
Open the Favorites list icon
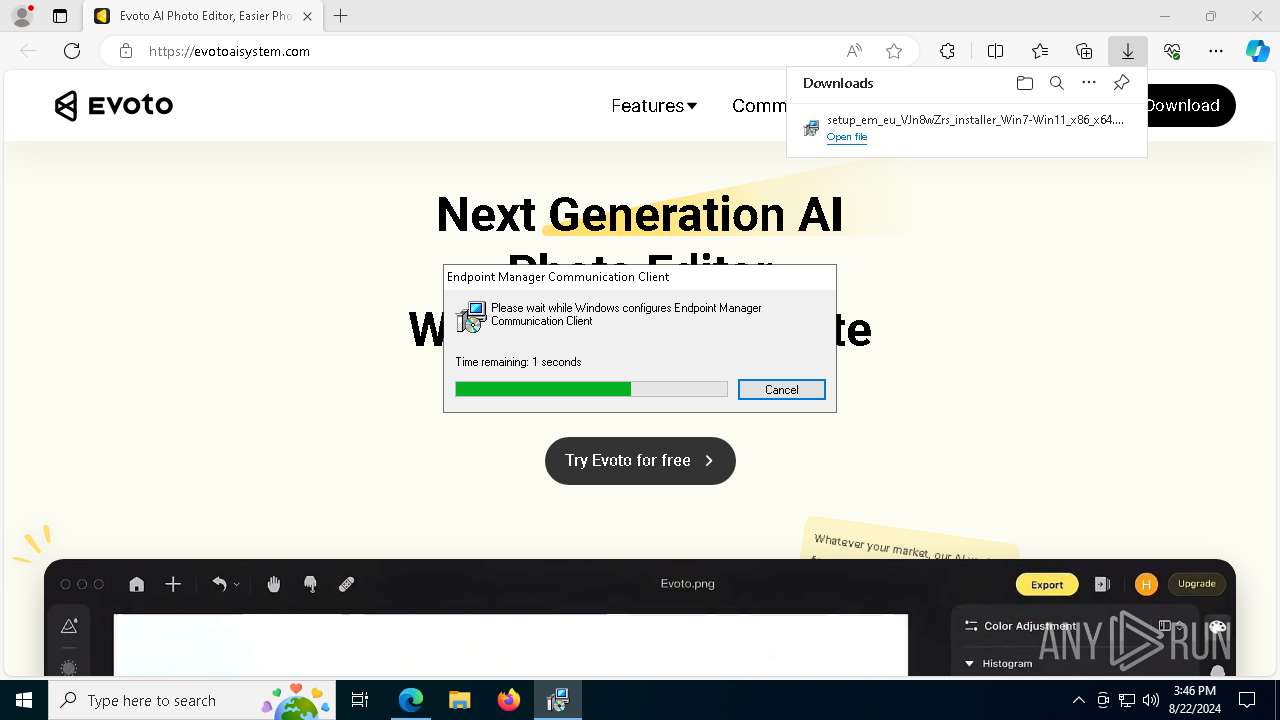1040,51
